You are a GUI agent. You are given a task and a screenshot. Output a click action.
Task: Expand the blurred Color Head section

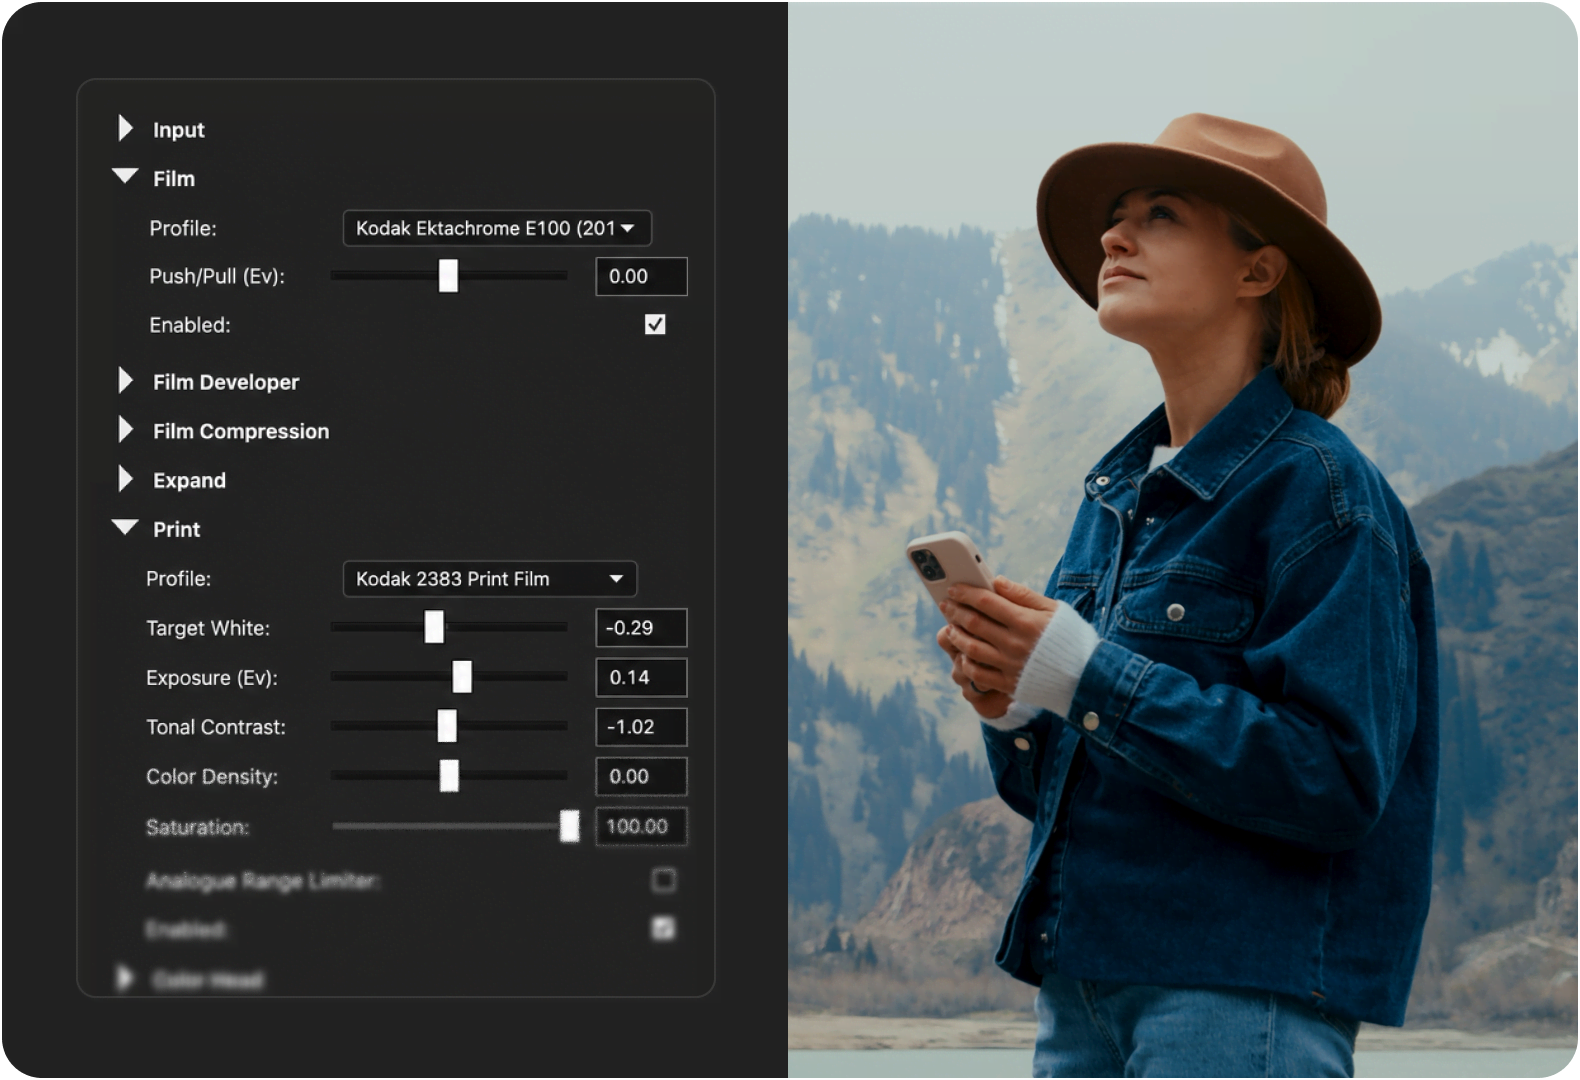(x=125, y=977)
